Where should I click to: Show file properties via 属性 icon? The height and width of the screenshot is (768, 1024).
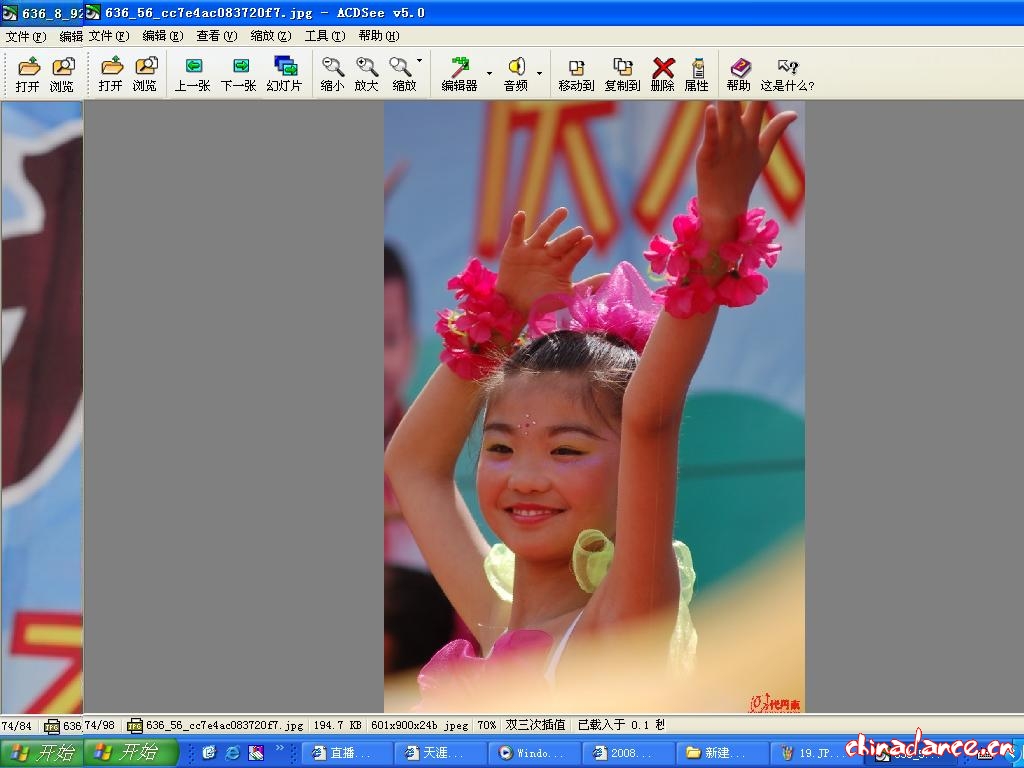coord(697,74)
